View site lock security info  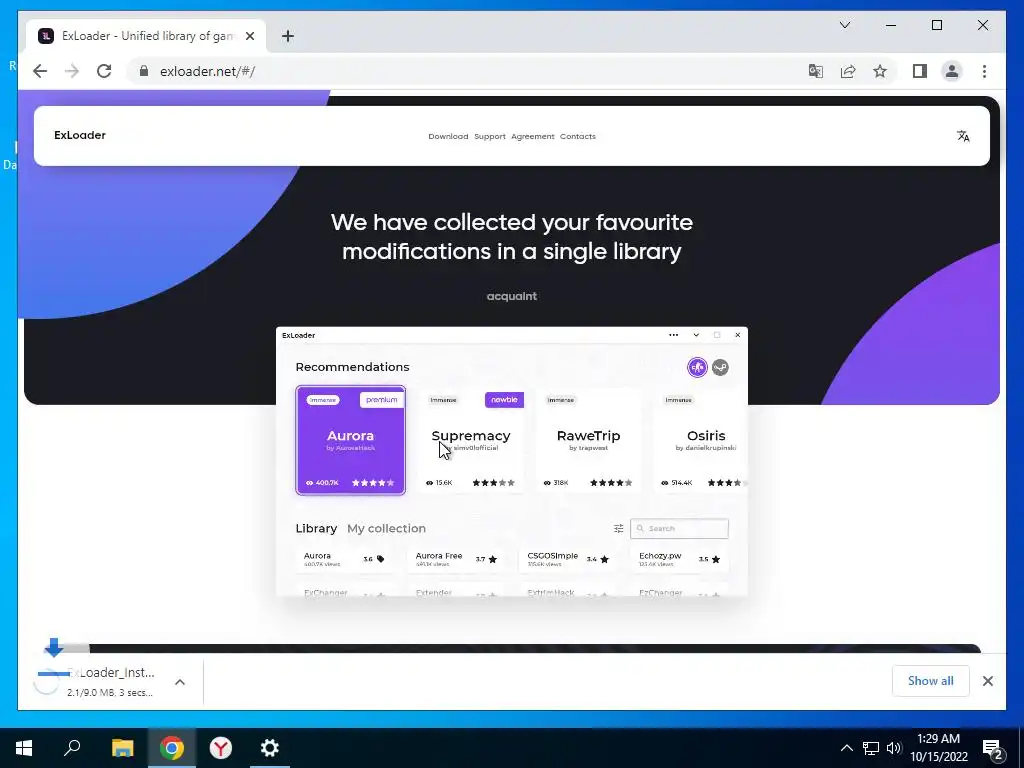point(144,71)
